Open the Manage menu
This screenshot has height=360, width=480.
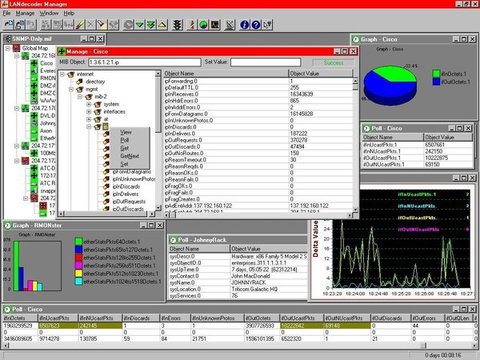point(25,13)
